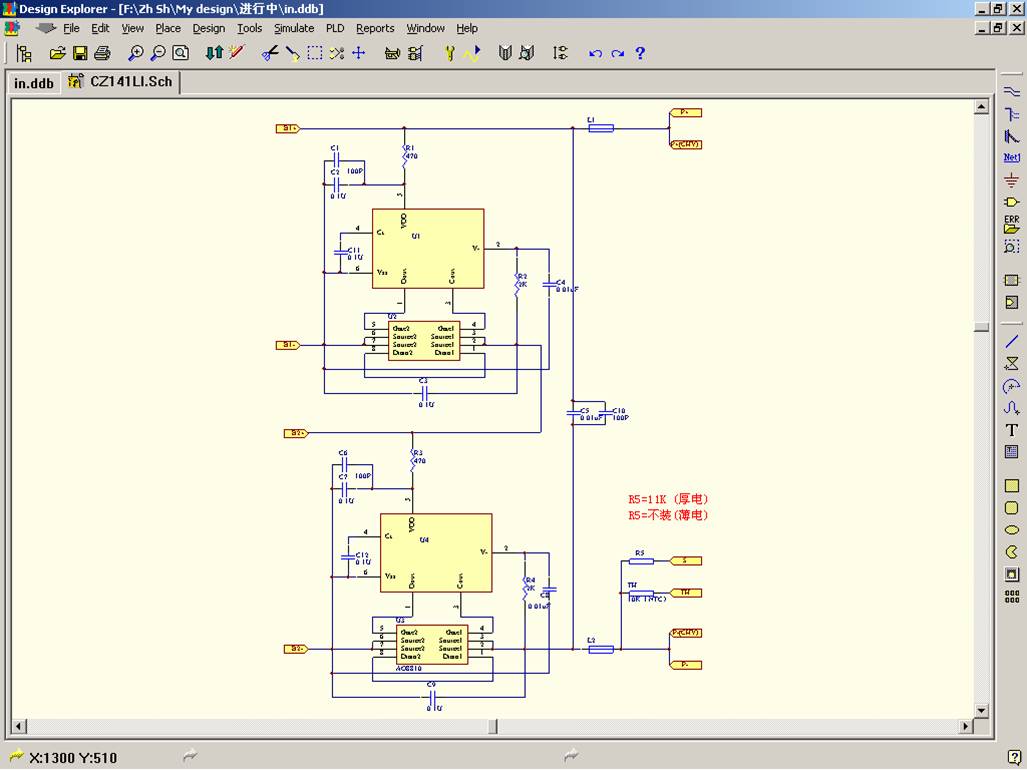Open add/remove library book icon
Screen dimensions: 1027x770
[504, 53]
